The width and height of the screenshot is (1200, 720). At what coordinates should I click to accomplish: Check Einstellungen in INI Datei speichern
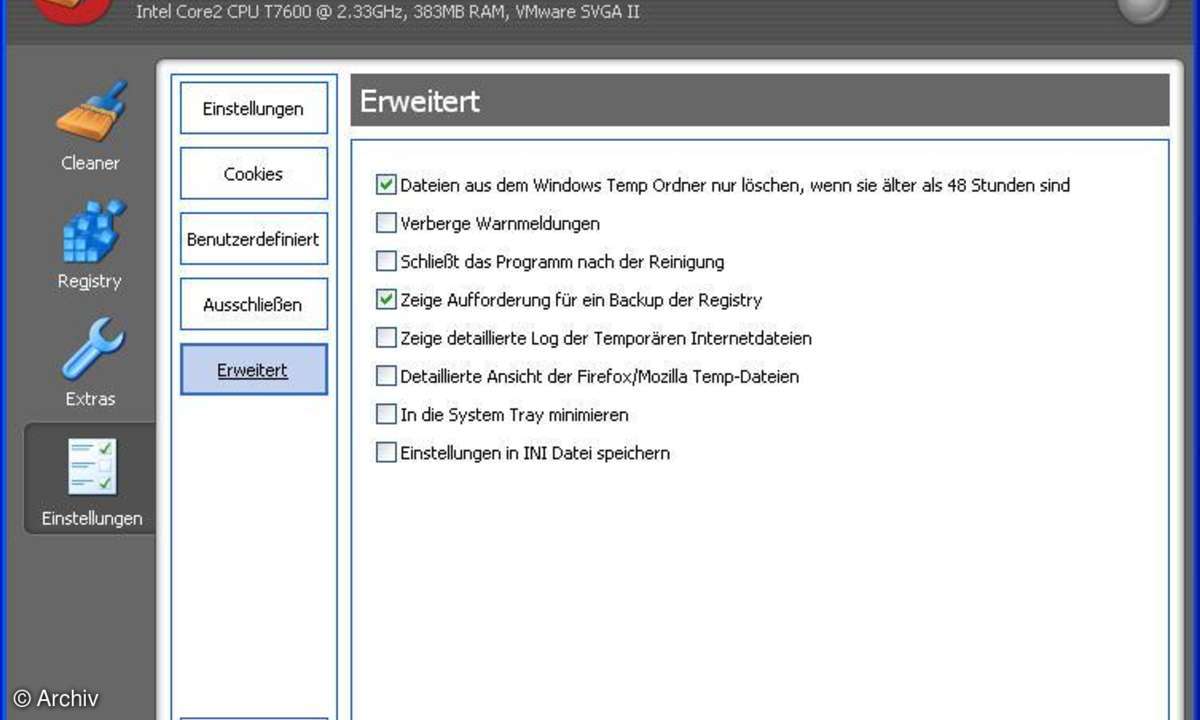(386, 452)
